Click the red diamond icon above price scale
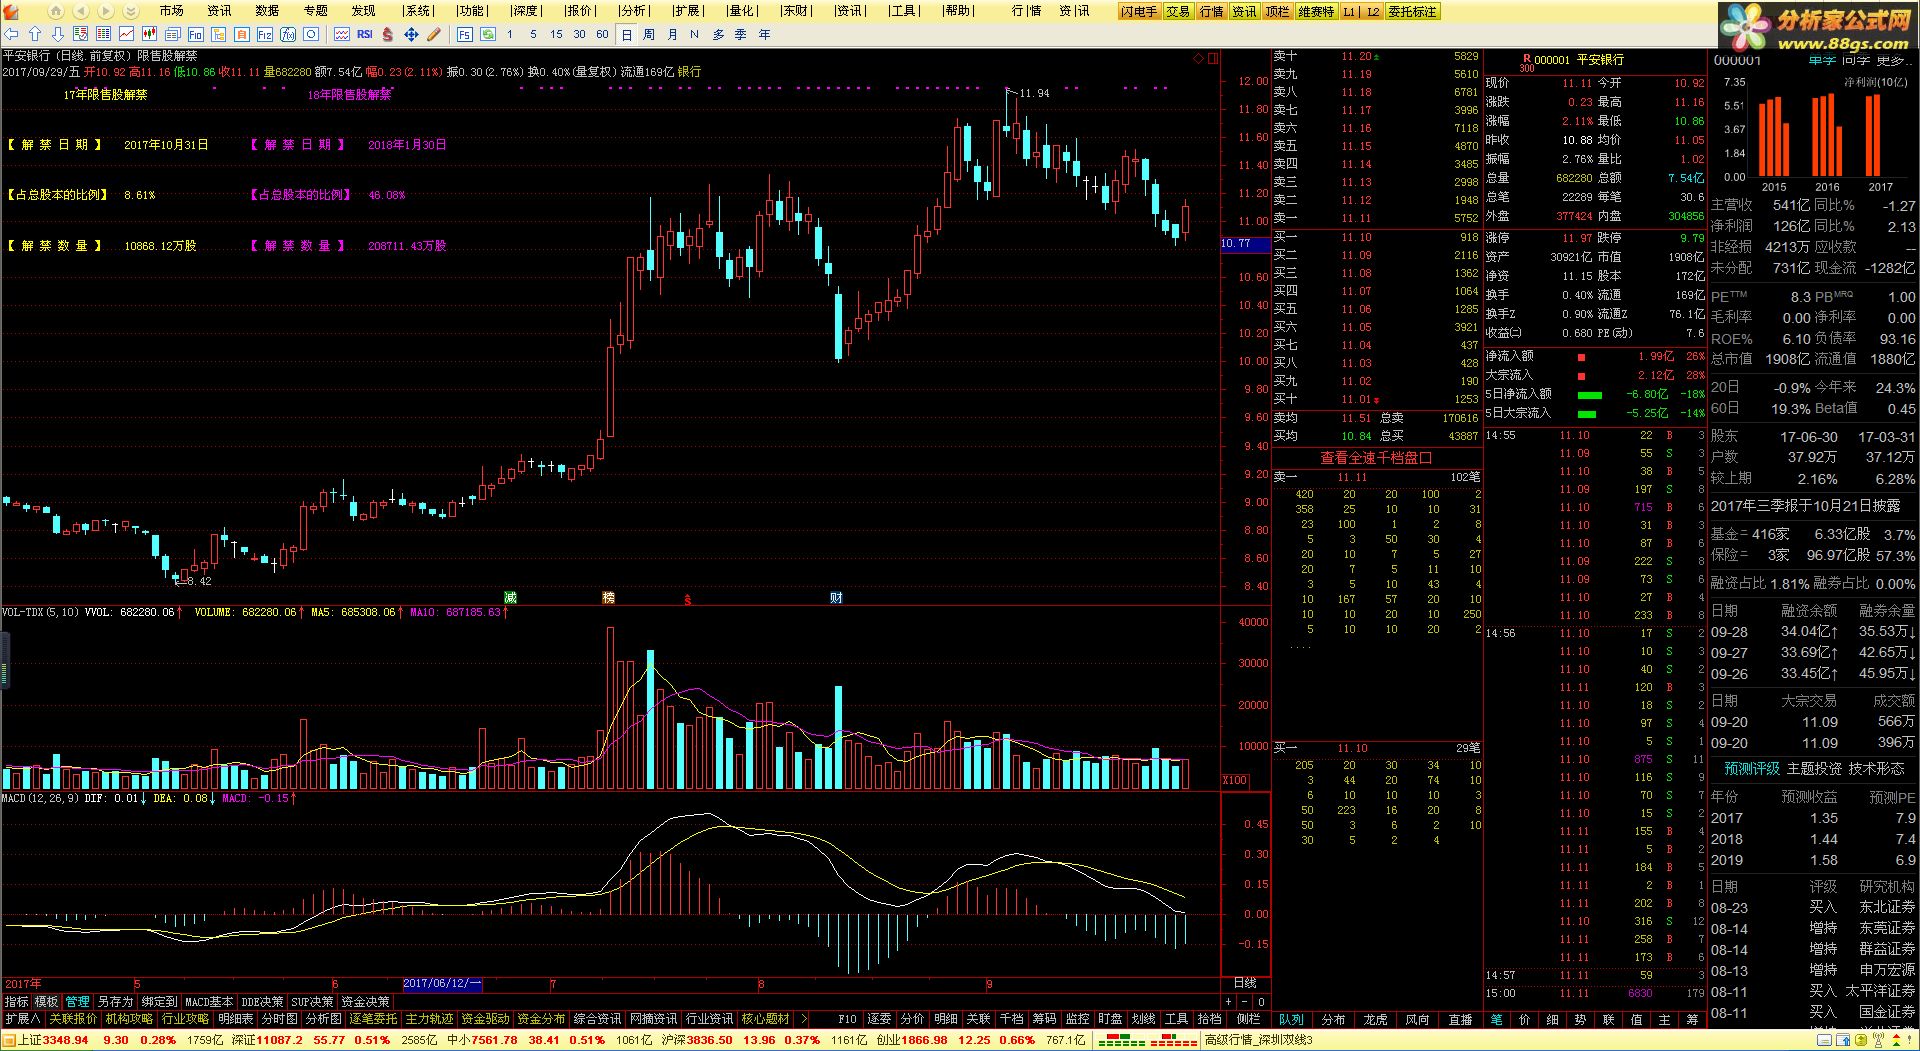Screen dimensions: 1920x1051 [x=1198, y=58]
